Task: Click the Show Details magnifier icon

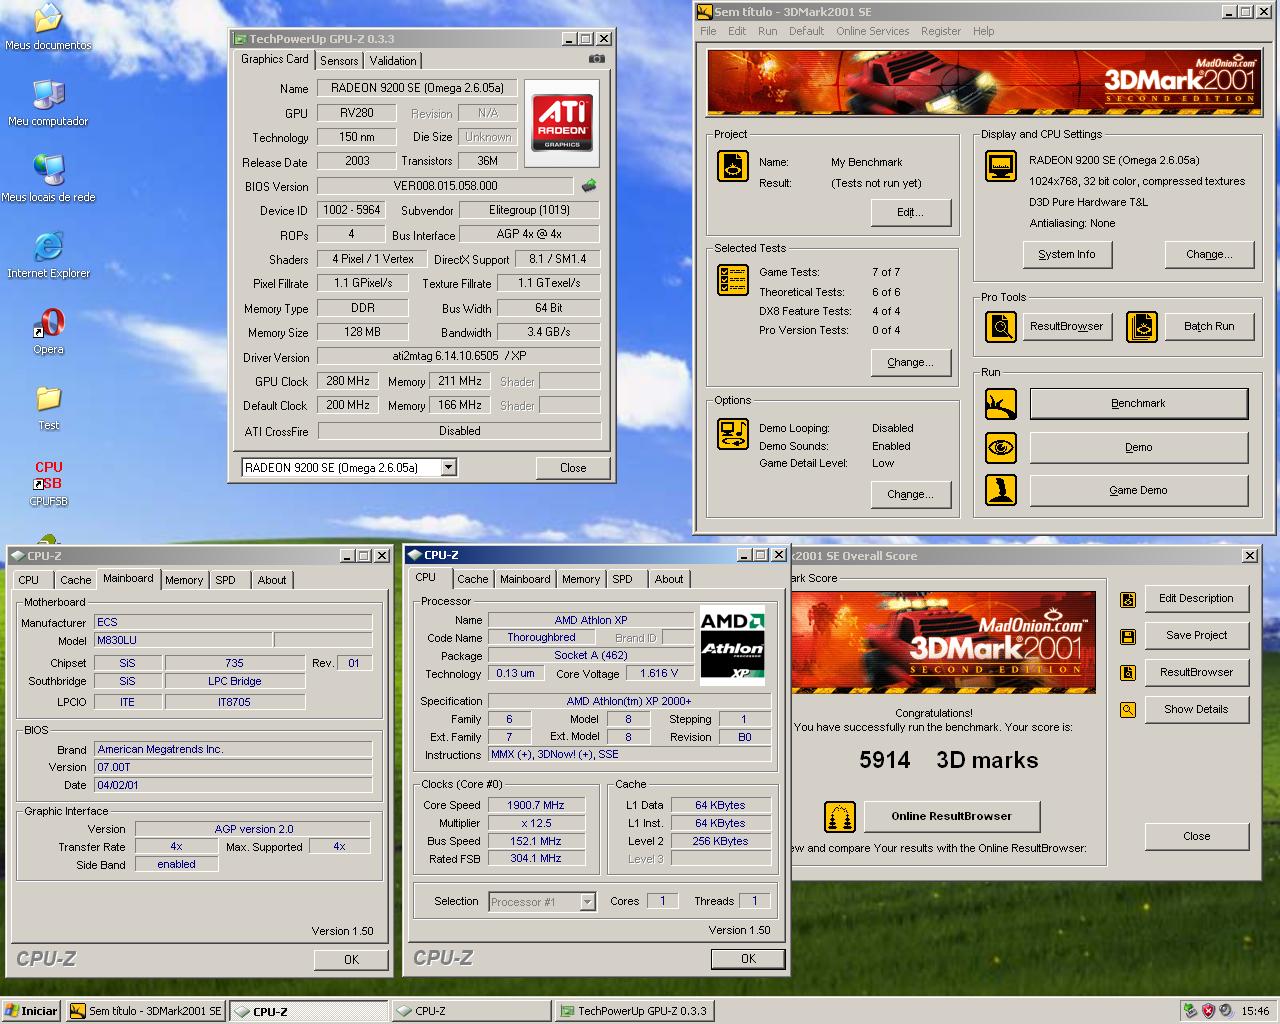Action: [x=1128, y=710]
